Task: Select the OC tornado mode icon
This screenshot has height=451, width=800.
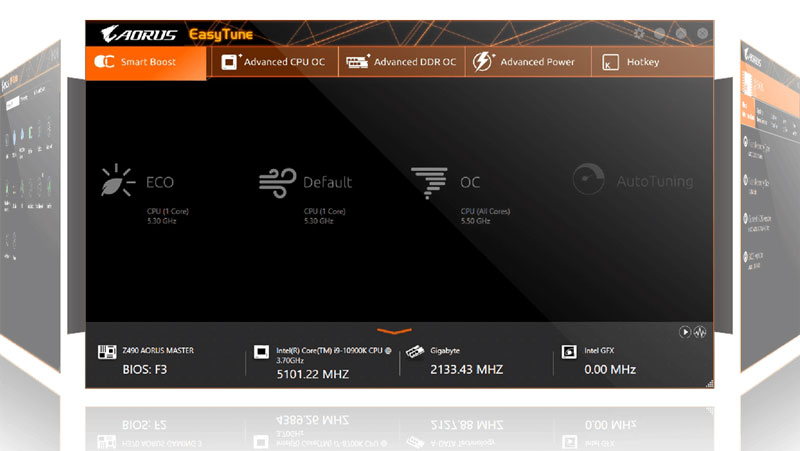Action: click(429, 183)
